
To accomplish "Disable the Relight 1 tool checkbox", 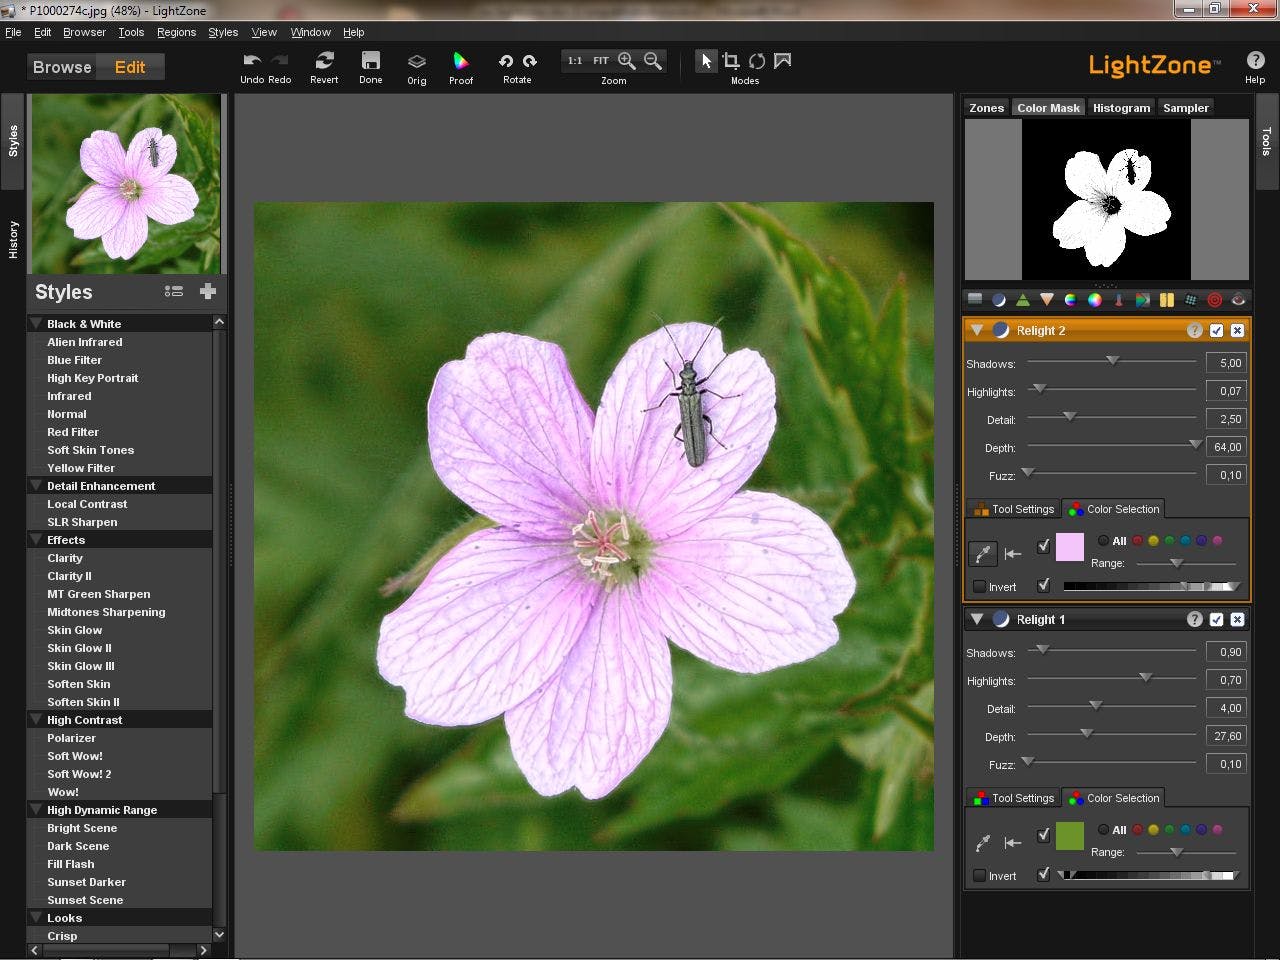I will pyautogui.click(x=1216, y=620).
